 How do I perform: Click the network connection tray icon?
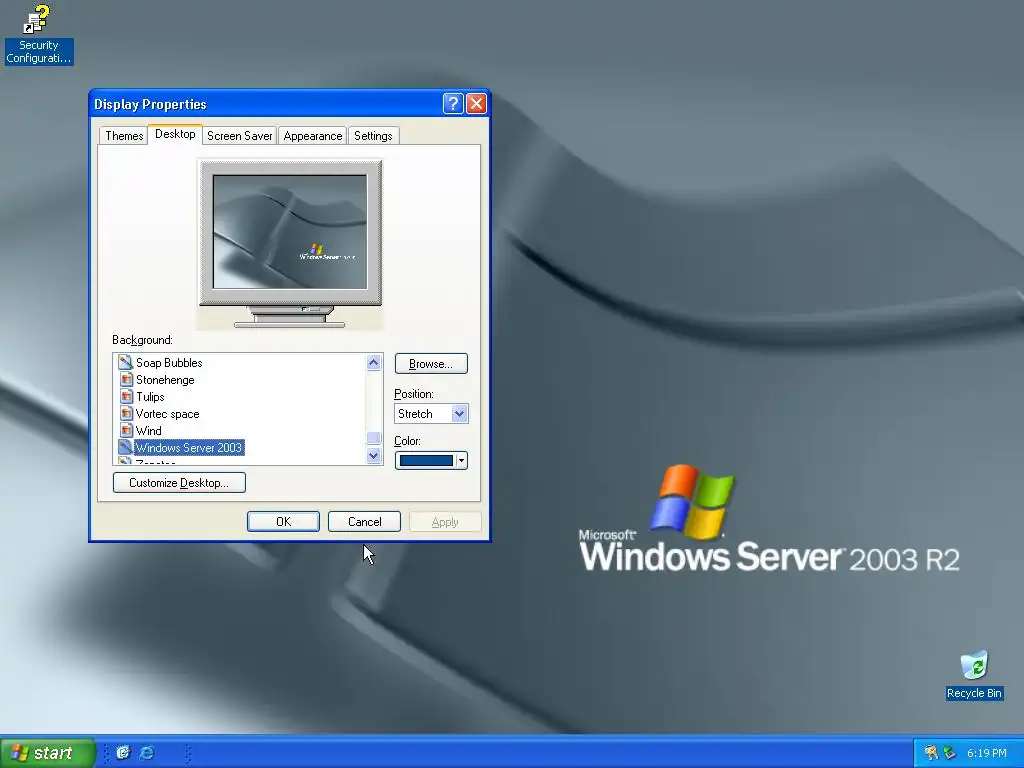pos(950,753)
